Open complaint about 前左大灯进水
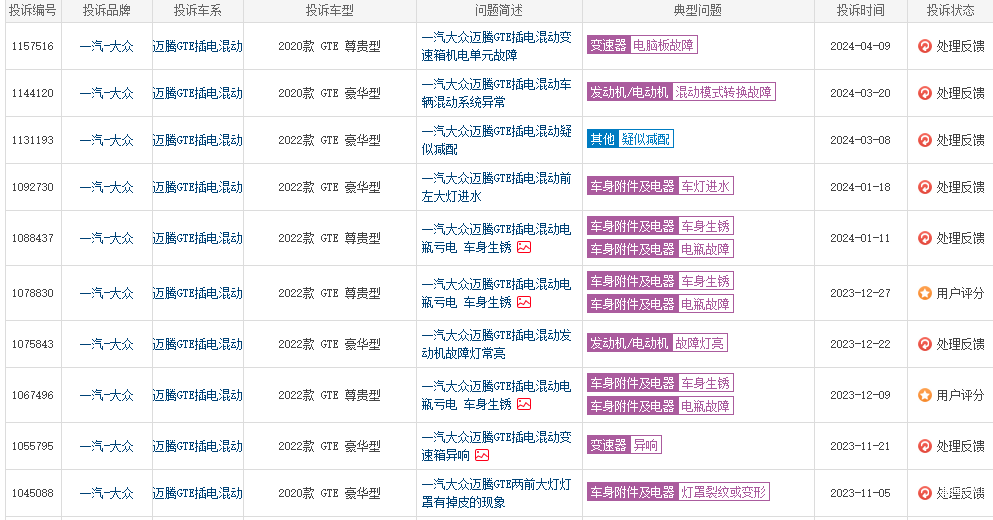This screenshot has height=520, width=993. pos(496,187)
